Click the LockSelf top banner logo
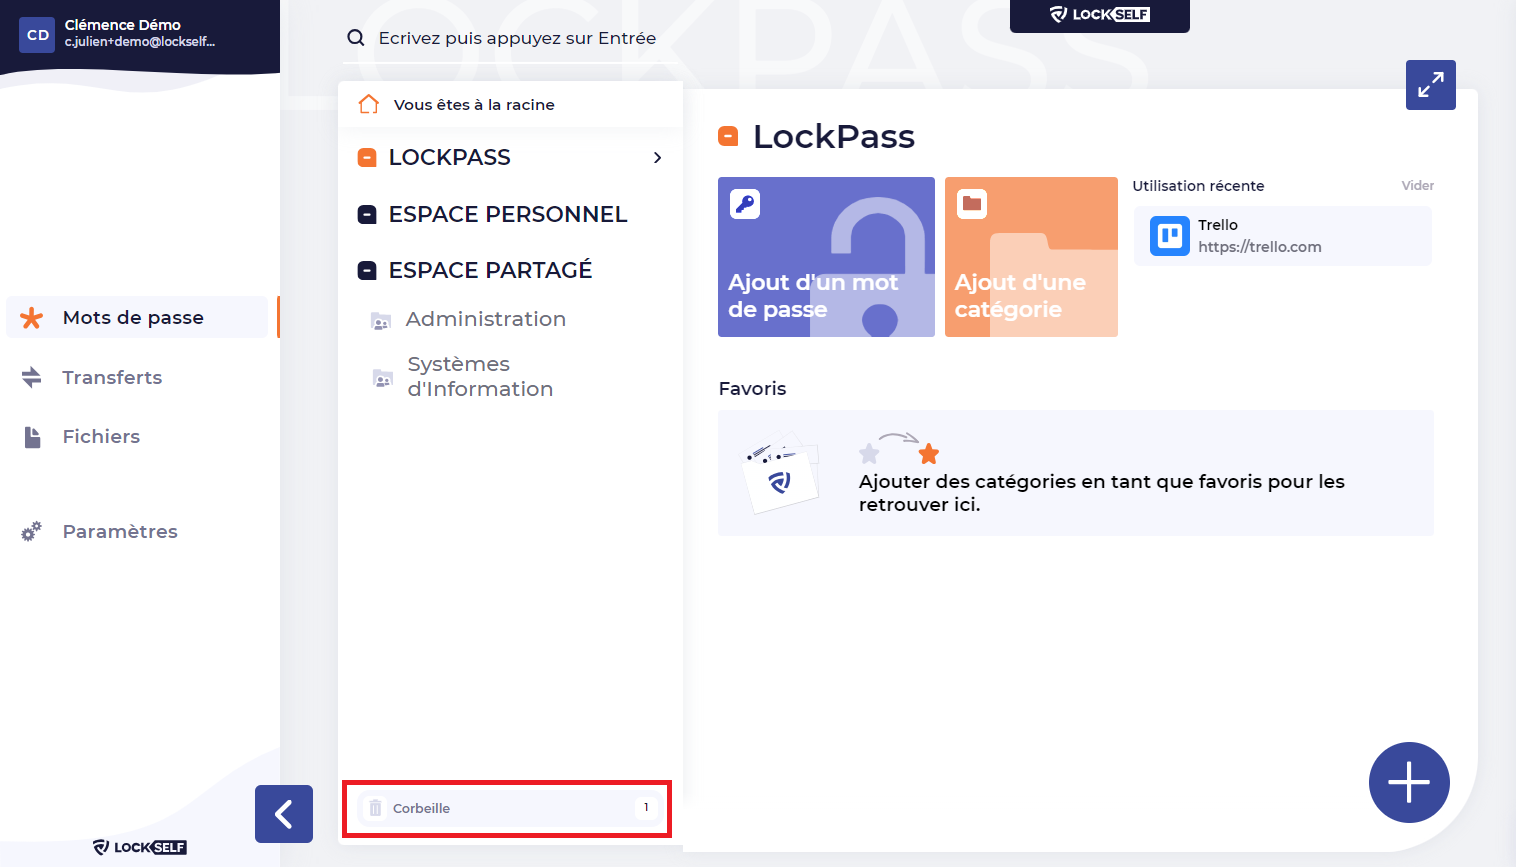The height and width of the screenshot is (867, 1516). (1100, 15)
